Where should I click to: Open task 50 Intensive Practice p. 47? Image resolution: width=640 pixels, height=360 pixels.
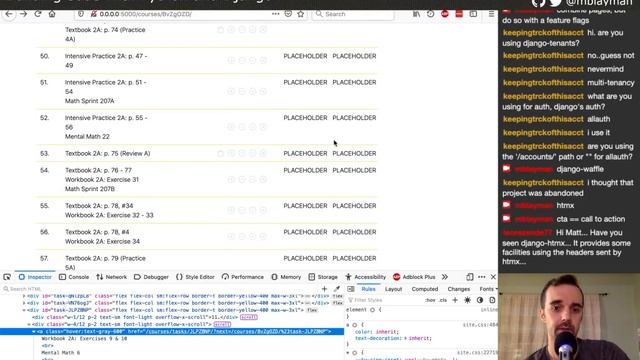click(x=106, y=60)
